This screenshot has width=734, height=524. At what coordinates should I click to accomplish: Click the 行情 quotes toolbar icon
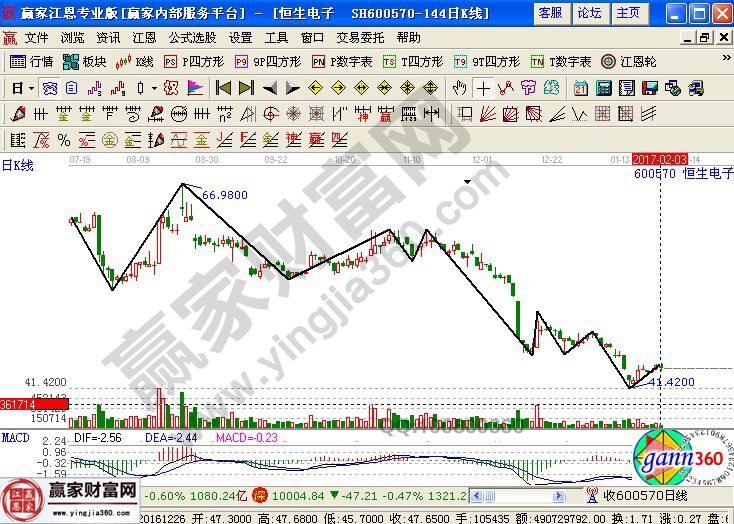[x=32, y=62]
